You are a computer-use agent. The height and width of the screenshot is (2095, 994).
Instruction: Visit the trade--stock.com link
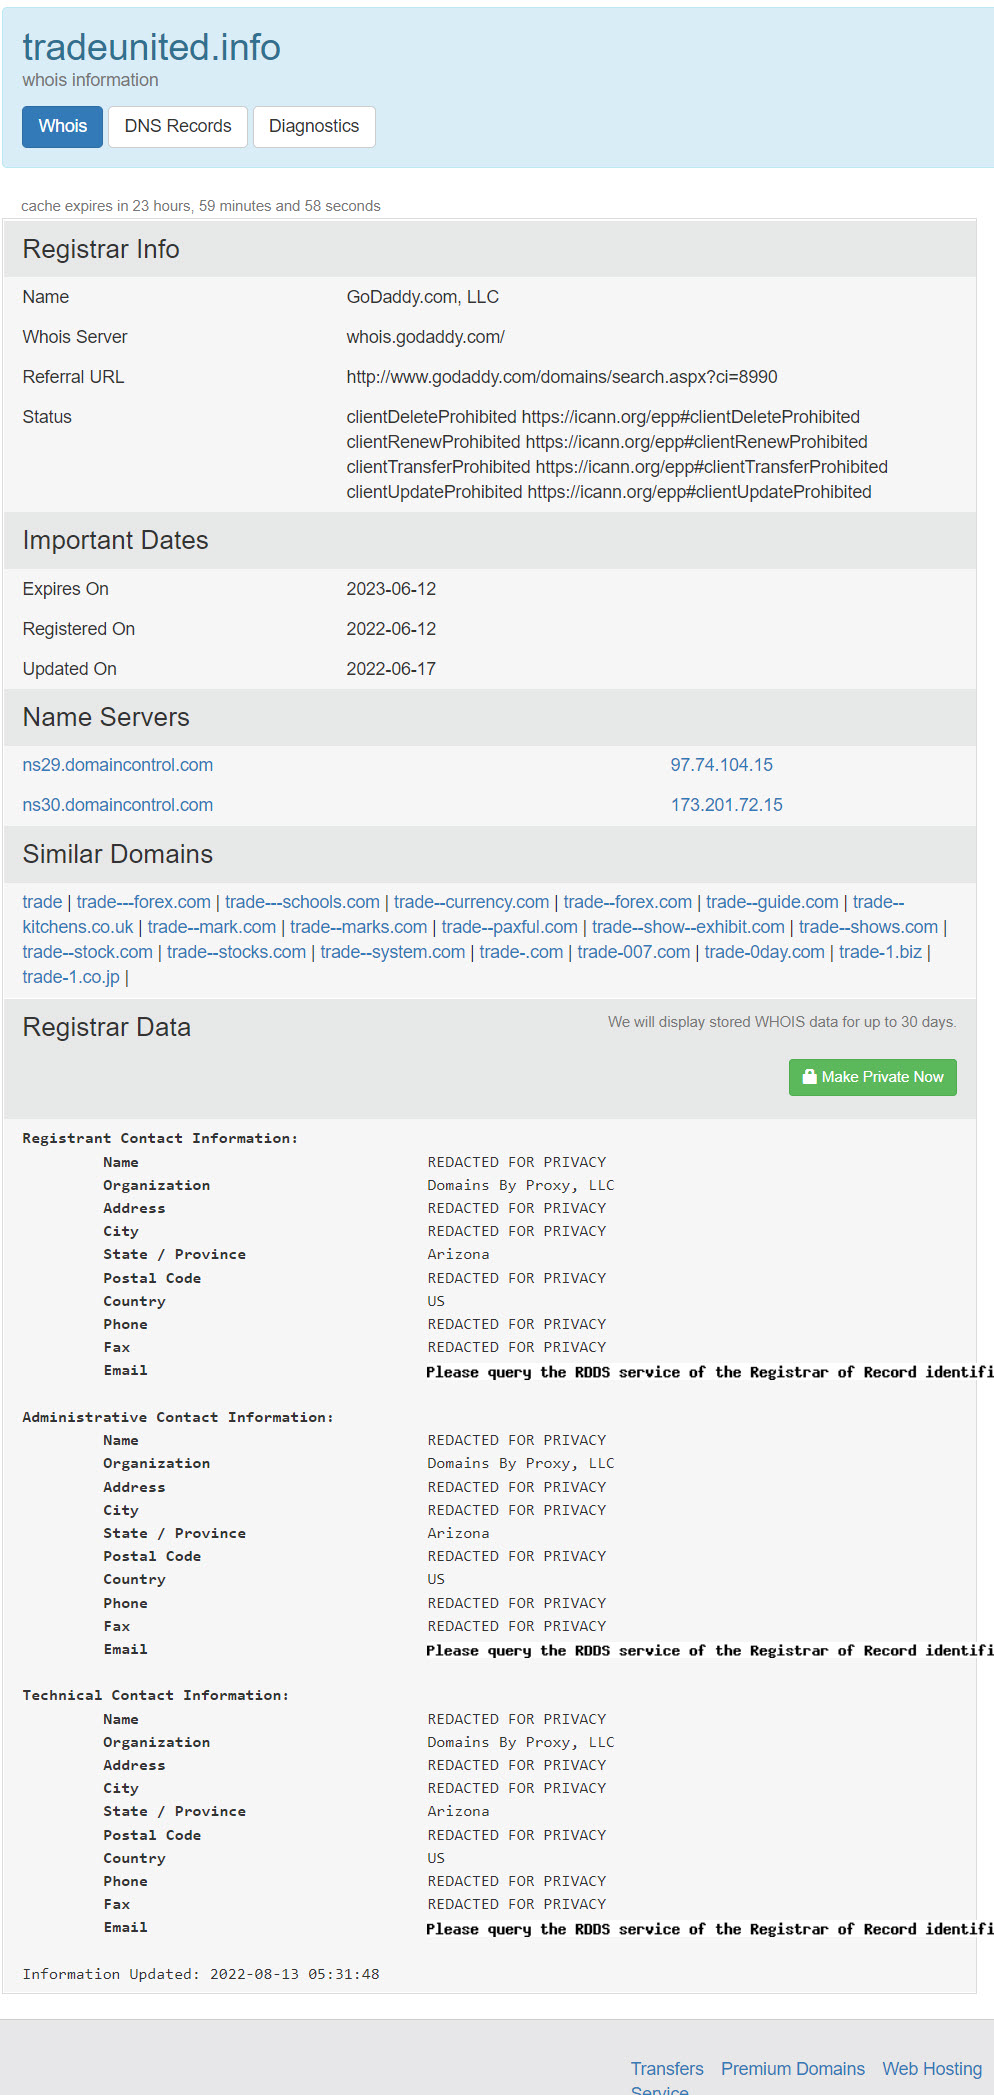tap(88, 952)
